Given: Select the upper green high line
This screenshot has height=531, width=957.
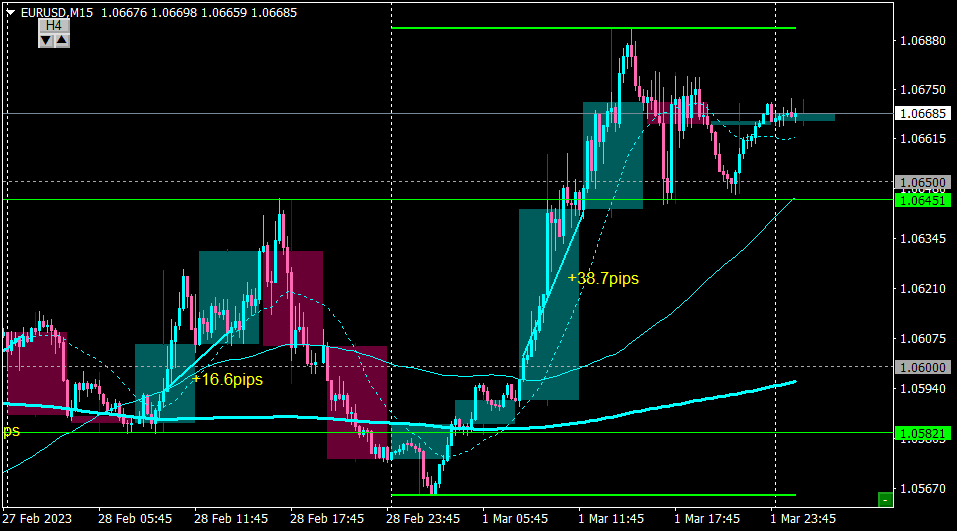Looking at the screenshot, I should [593, 28].
